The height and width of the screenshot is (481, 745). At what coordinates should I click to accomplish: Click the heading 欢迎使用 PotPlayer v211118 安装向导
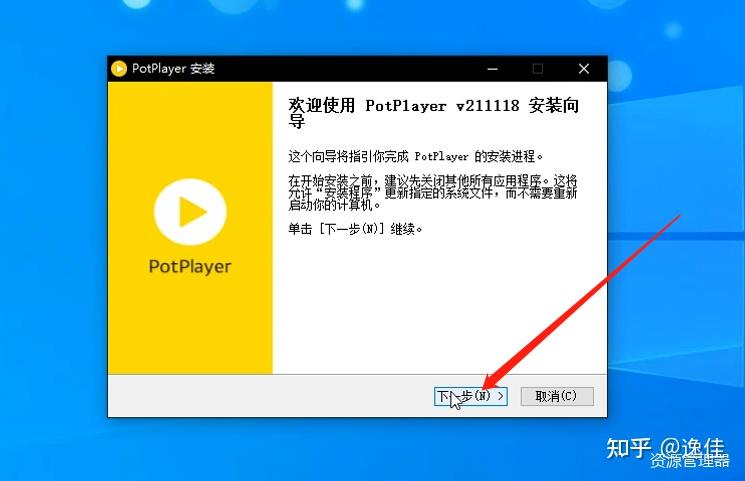(x=433, y=113)
